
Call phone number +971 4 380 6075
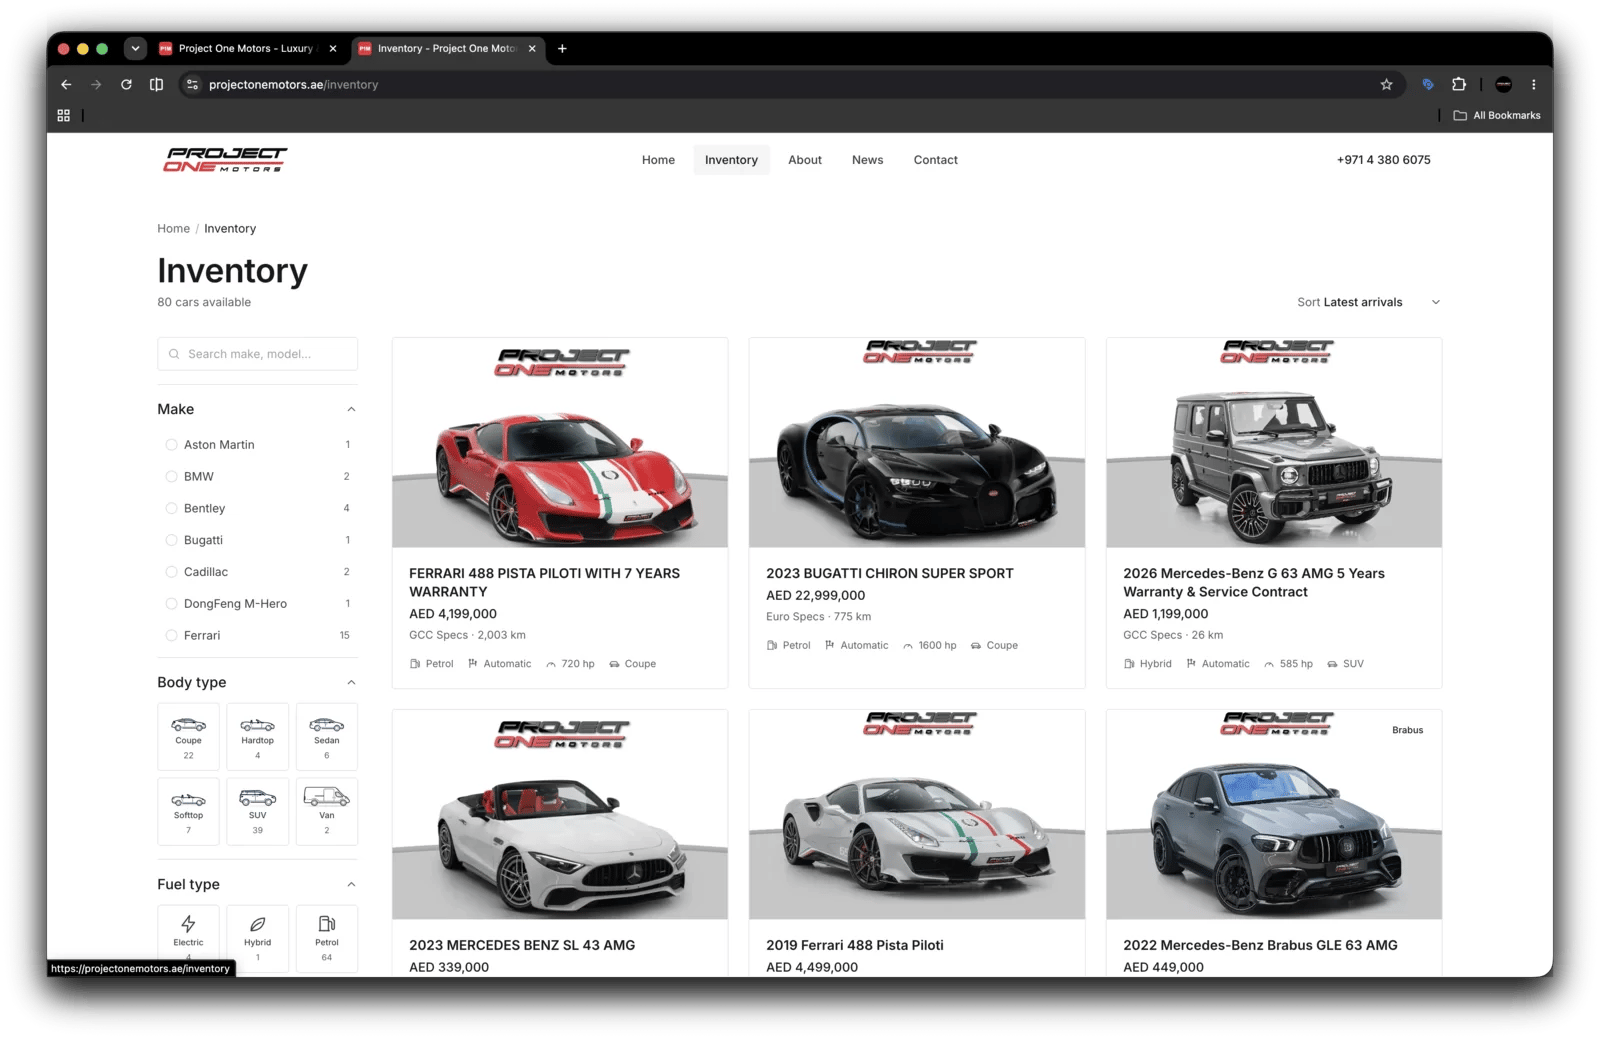point(1383,160)
